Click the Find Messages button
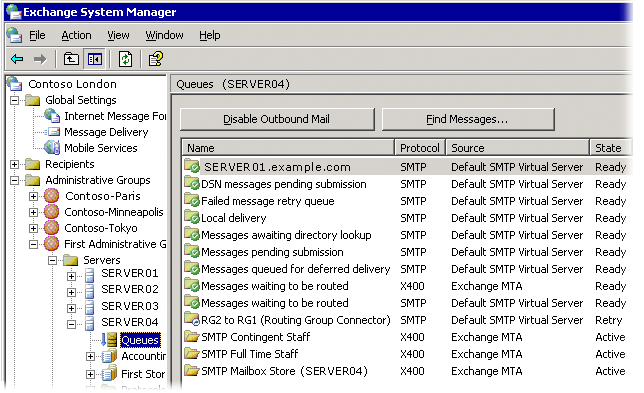Viewport: 644px width, 393px height. click(x=468, y=119)
